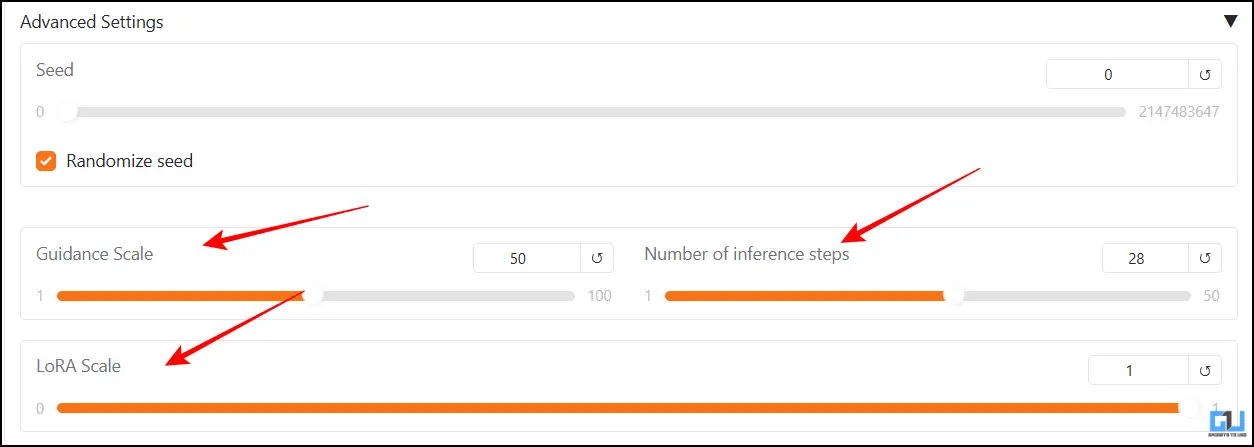The width and height of the screenshot is (1254, 447).
Task: Grab the Guidance Scale slider knob
Action: point(313,296)
